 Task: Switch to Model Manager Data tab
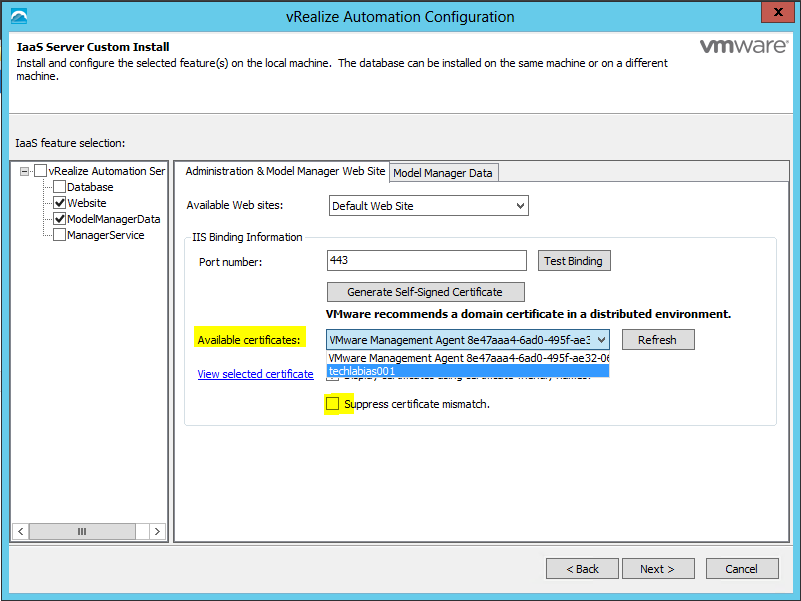click(x=443, y=173)
